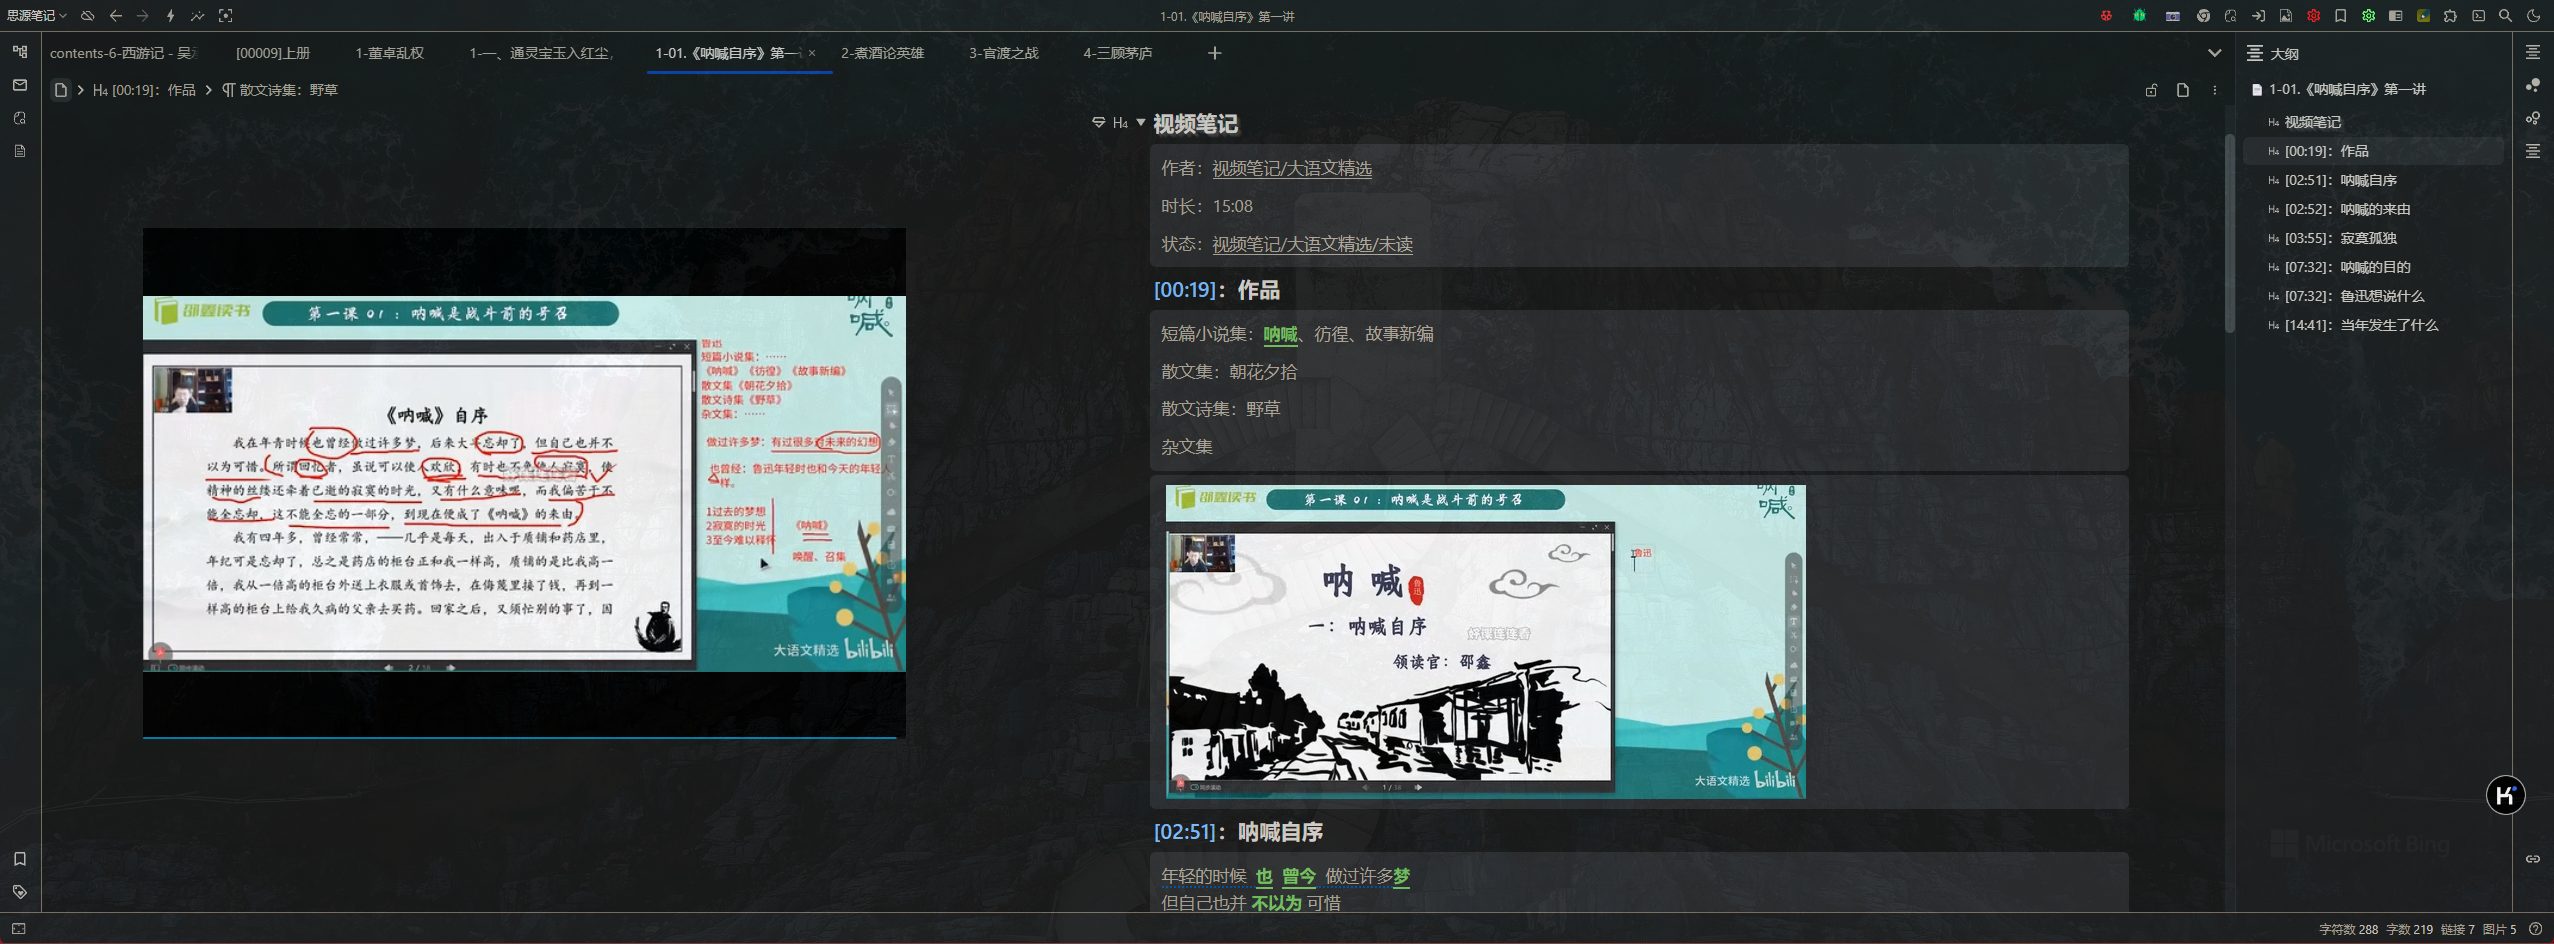Screen dimensions: 2554x944
Task: Open the bookmarks panel in left dock
Action: coord(20,859)
